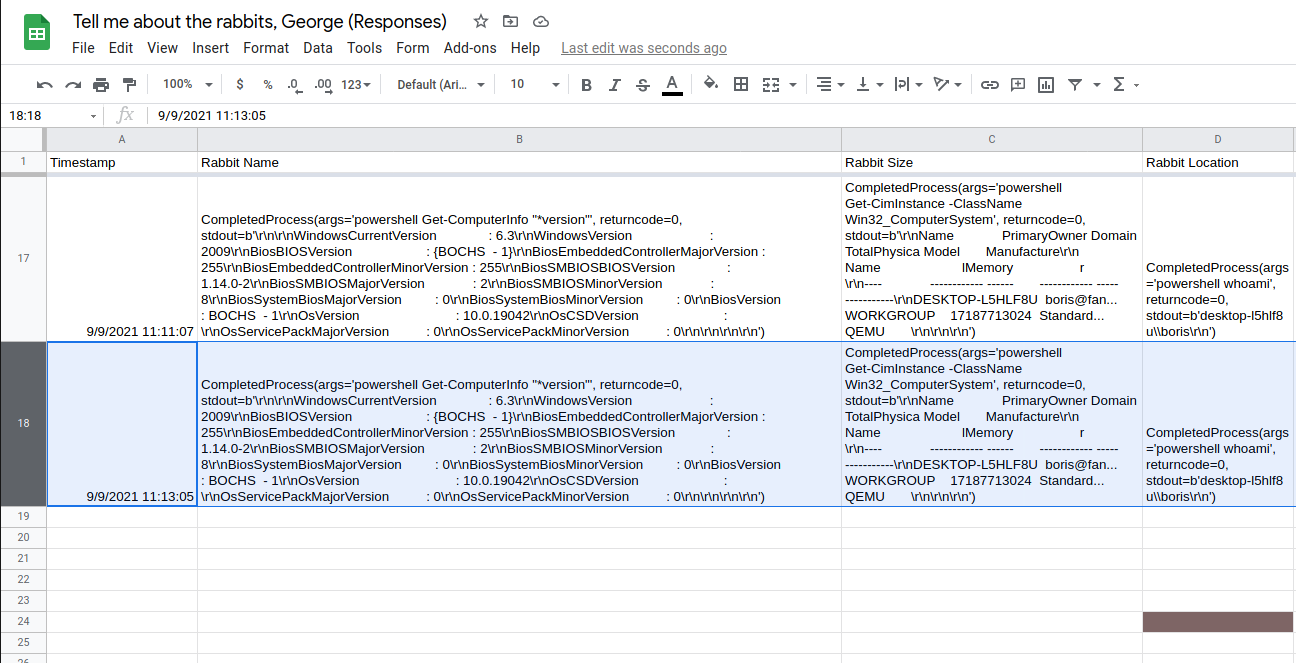Click the Undo icon
Screen dimensions: 1296x663
[45, 85]
